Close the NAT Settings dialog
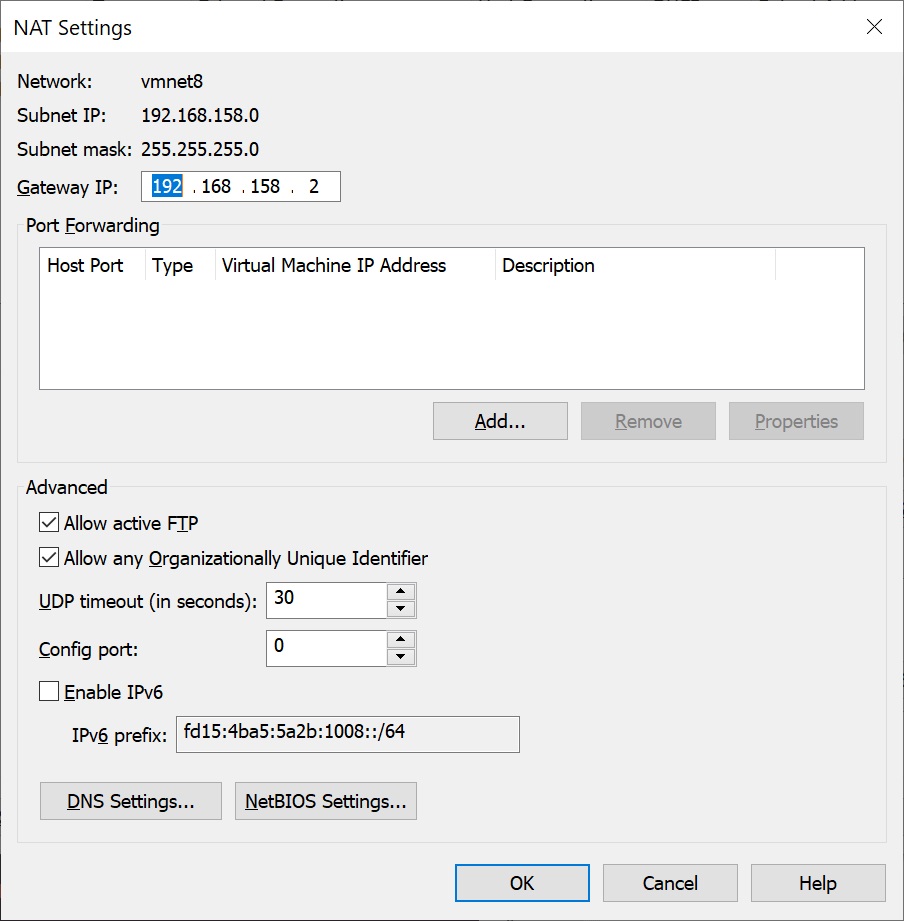 pos(874,26)
